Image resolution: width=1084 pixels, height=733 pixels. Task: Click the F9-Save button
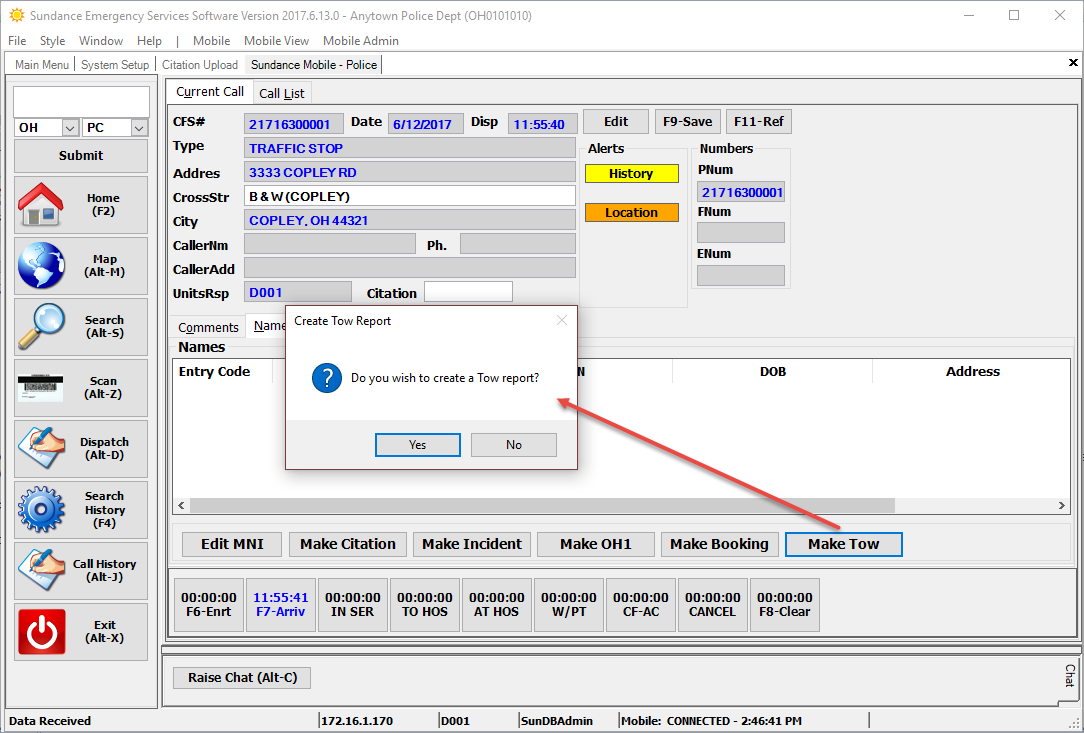(x=688, y=122)
